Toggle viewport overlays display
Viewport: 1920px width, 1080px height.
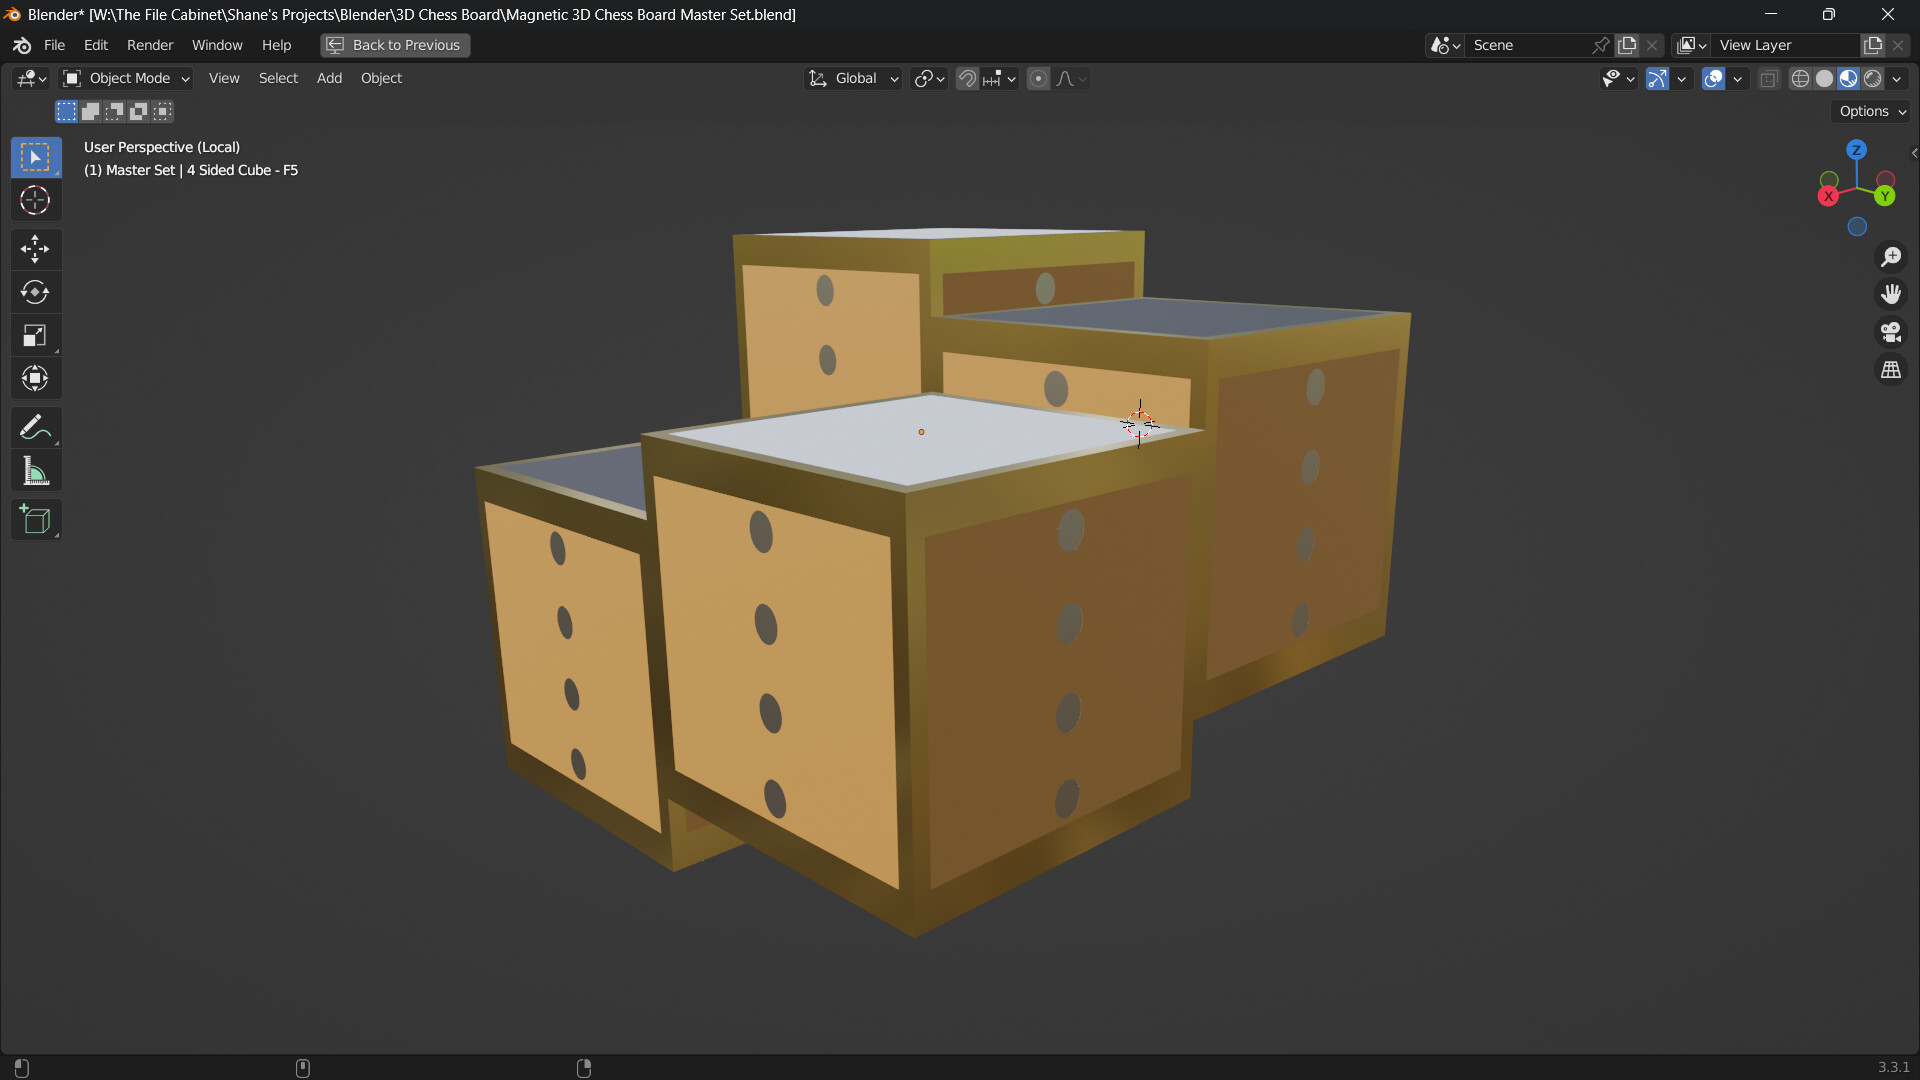[1713, 78]
